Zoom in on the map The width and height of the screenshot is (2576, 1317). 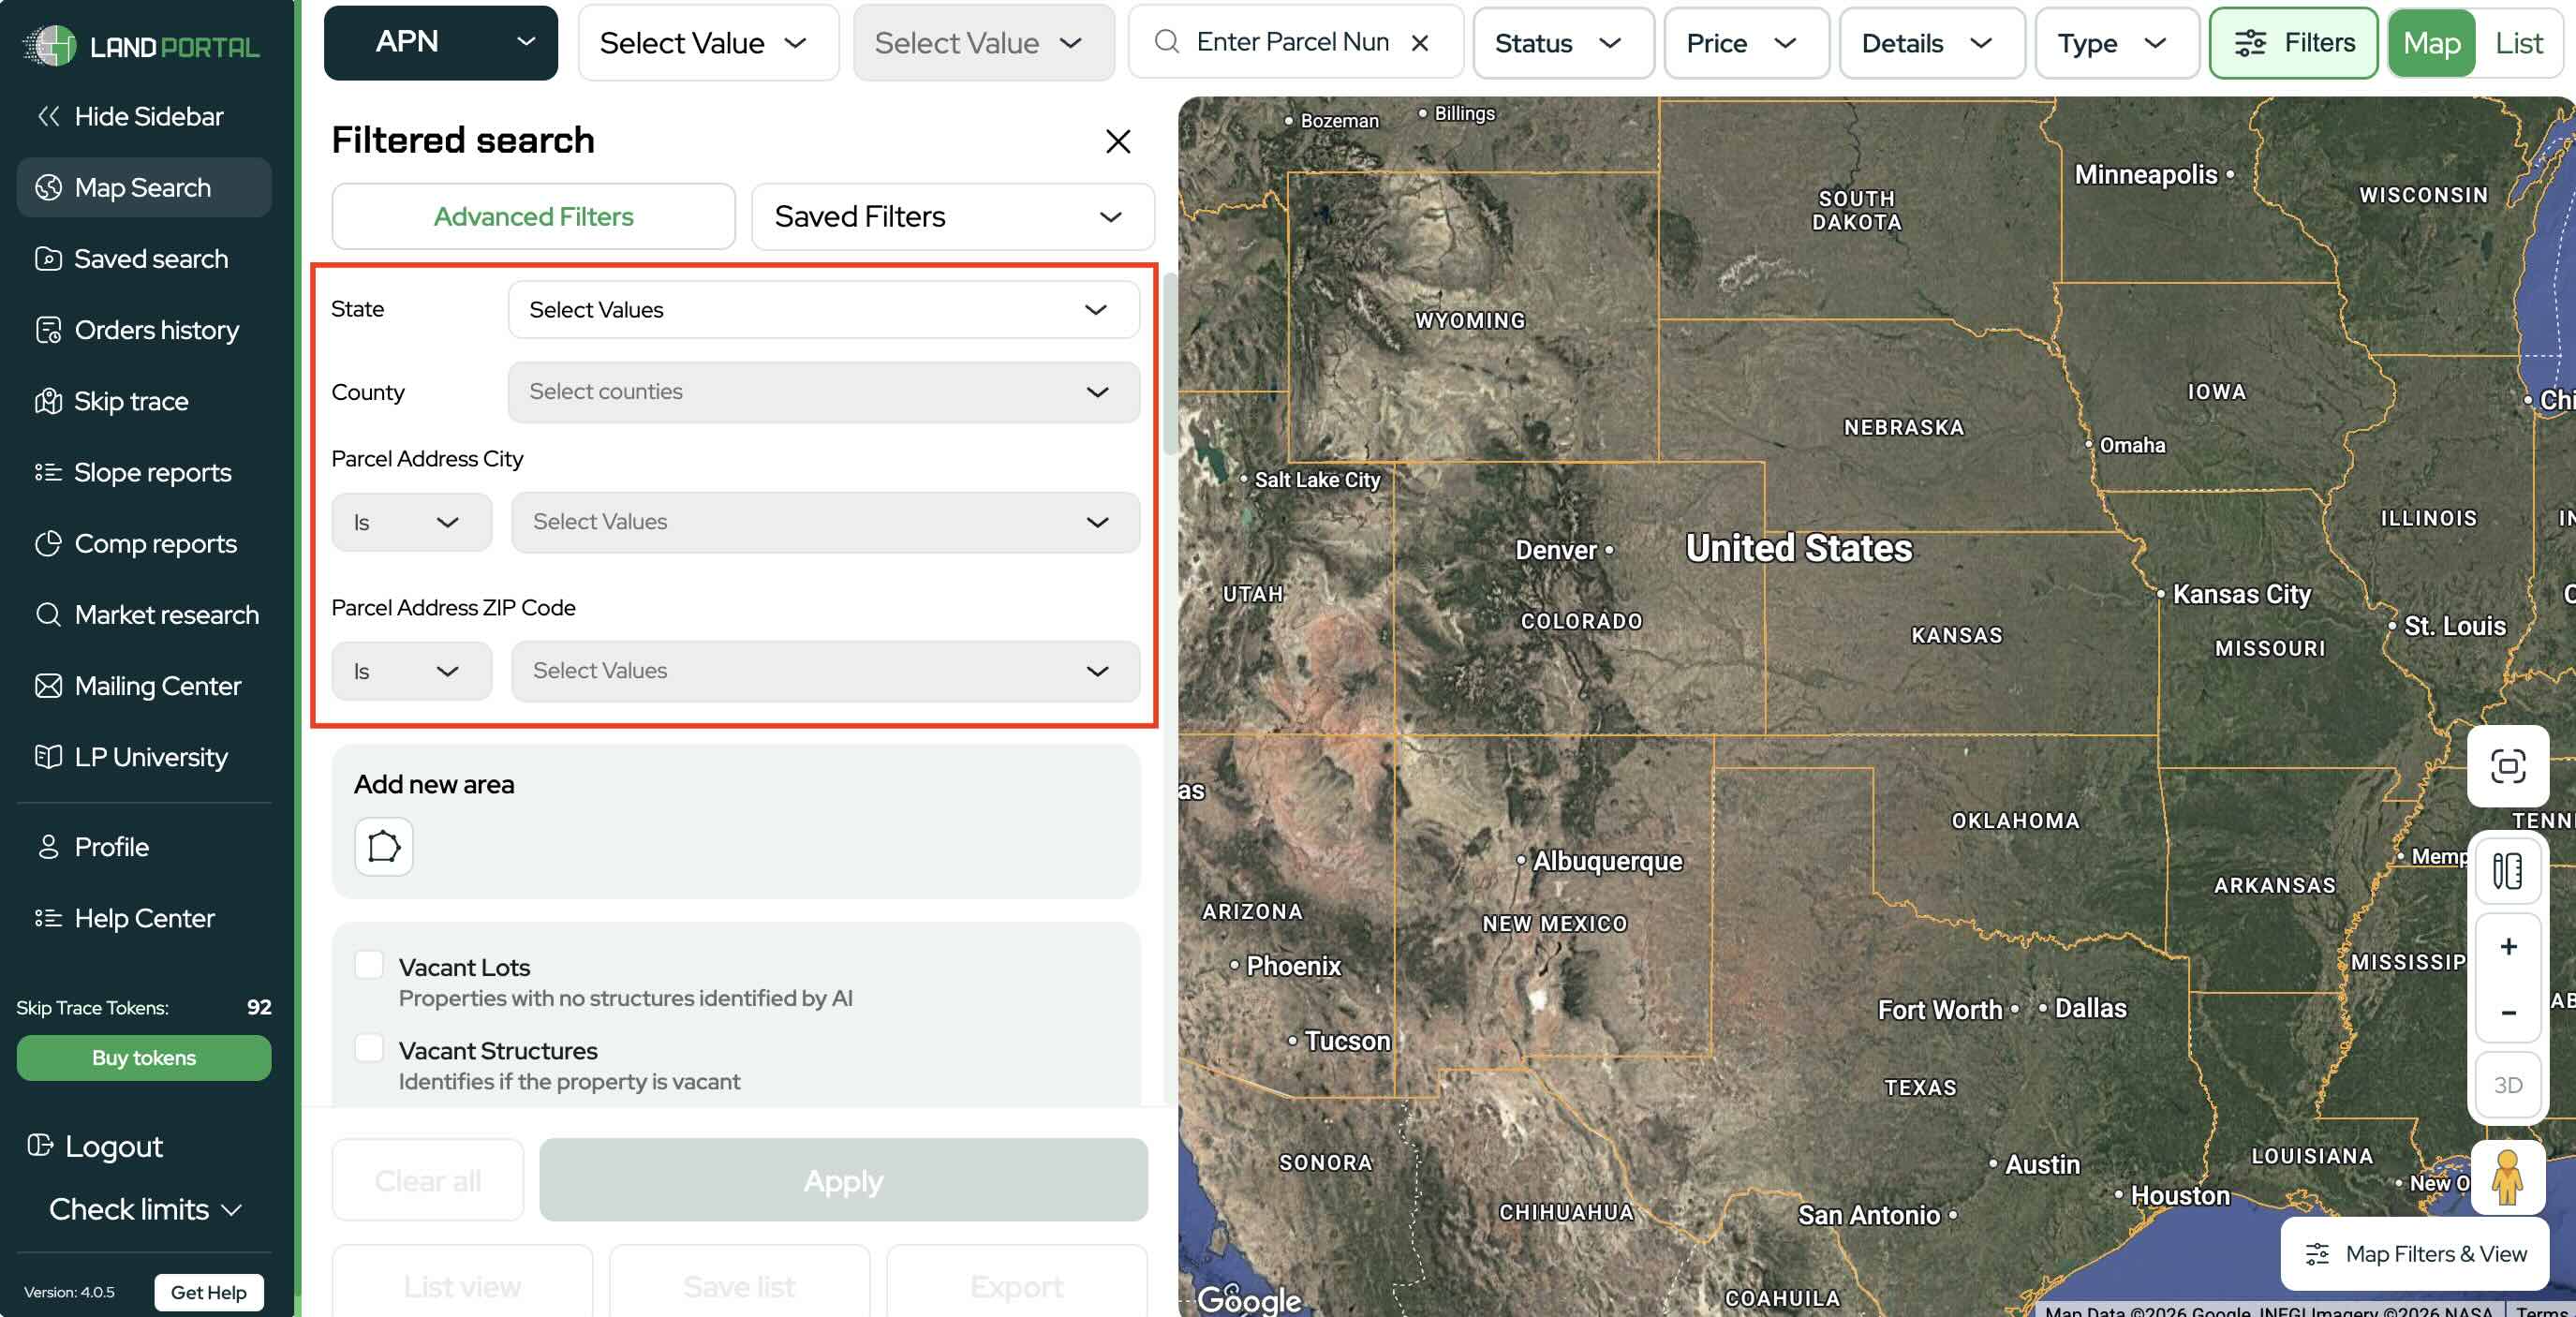[2508, 946]
